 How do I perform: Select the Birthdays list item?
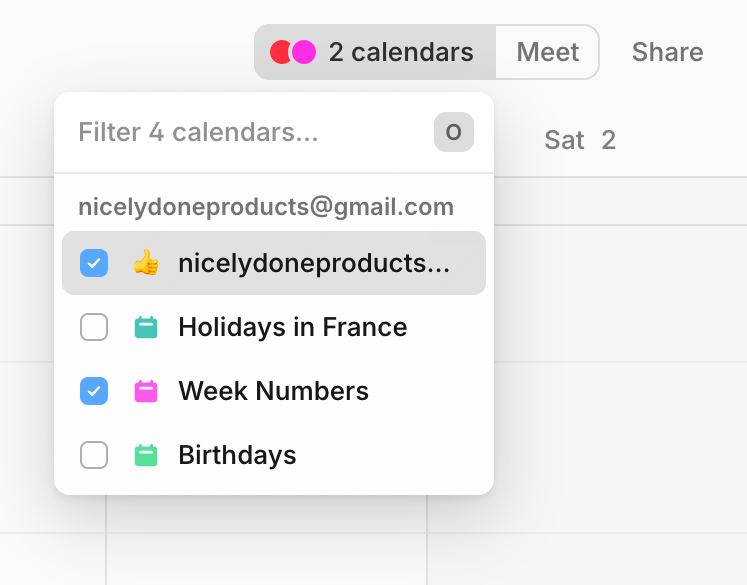pyautogui.click(x=237, y=456)
